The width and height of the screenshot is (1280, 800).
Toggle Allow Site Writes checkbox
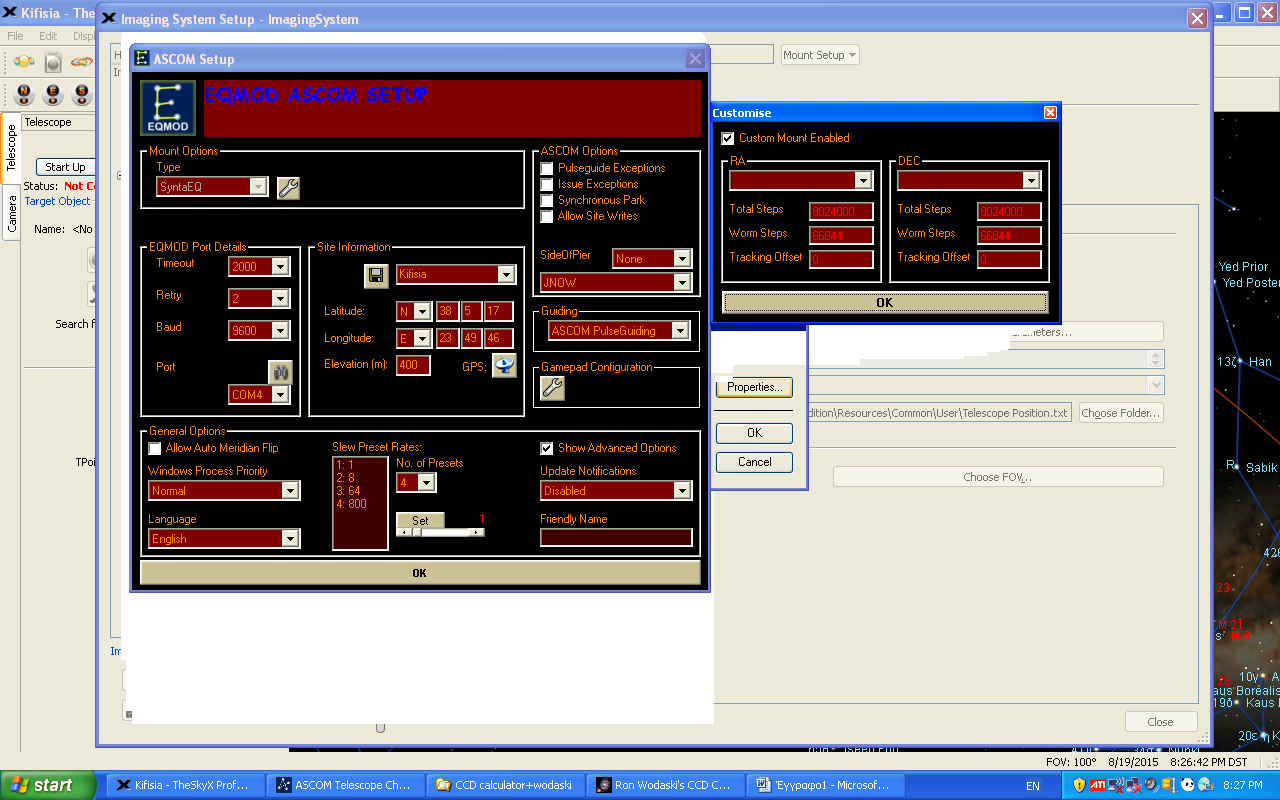tap(547, 216)
